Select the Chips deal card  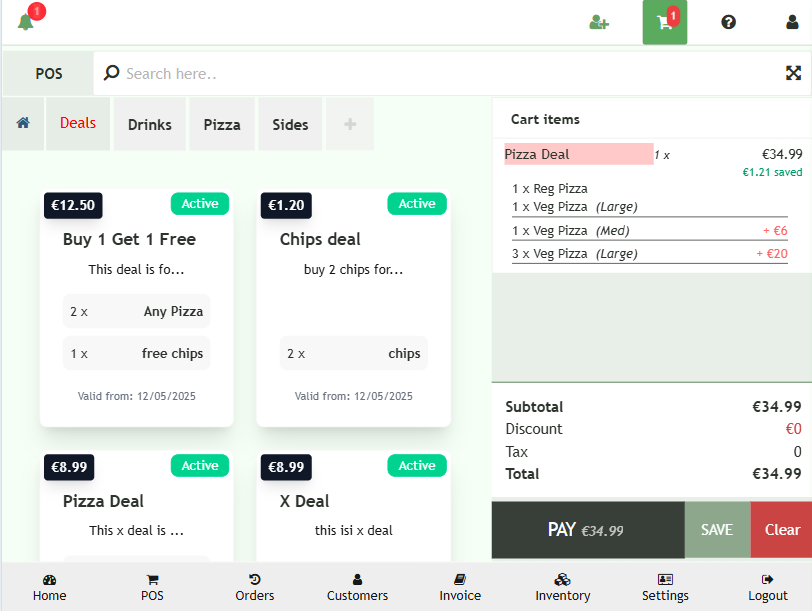[353, 308]
